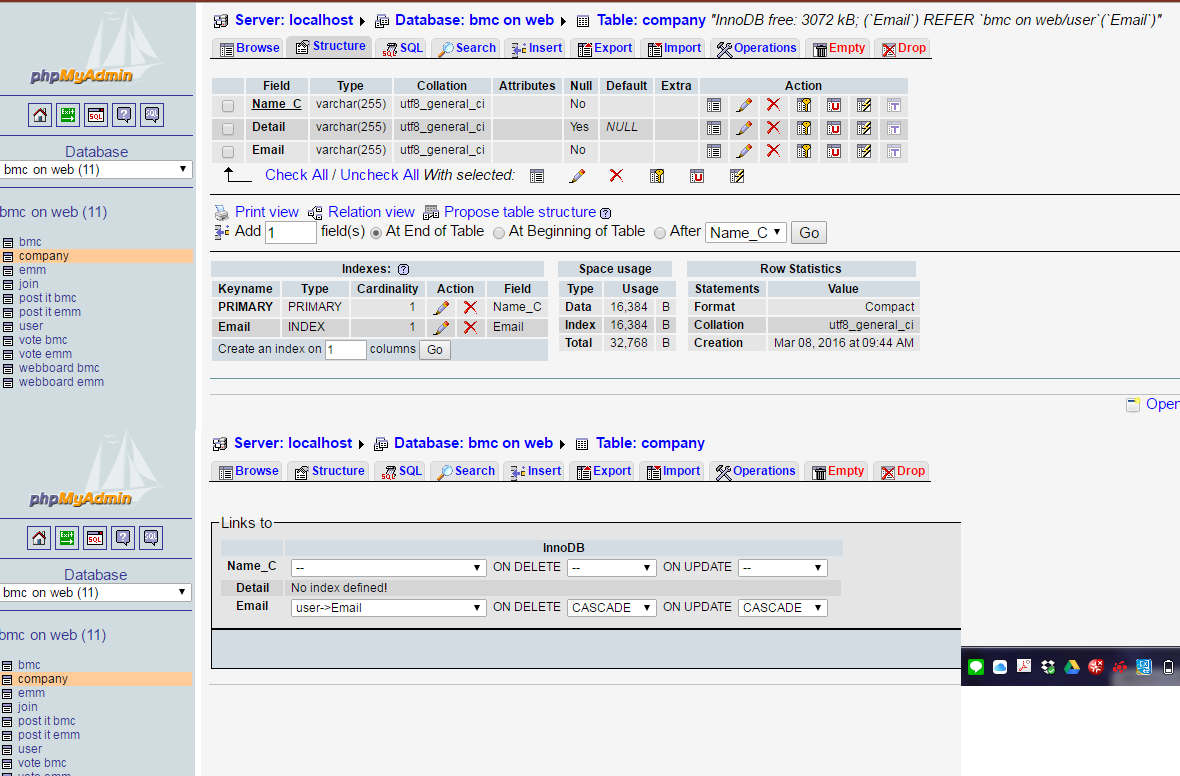Open Google Drive from the system tray
Image resolution: width=1180 pixels, height=776 pixels.
click(x=1071, y=667)
